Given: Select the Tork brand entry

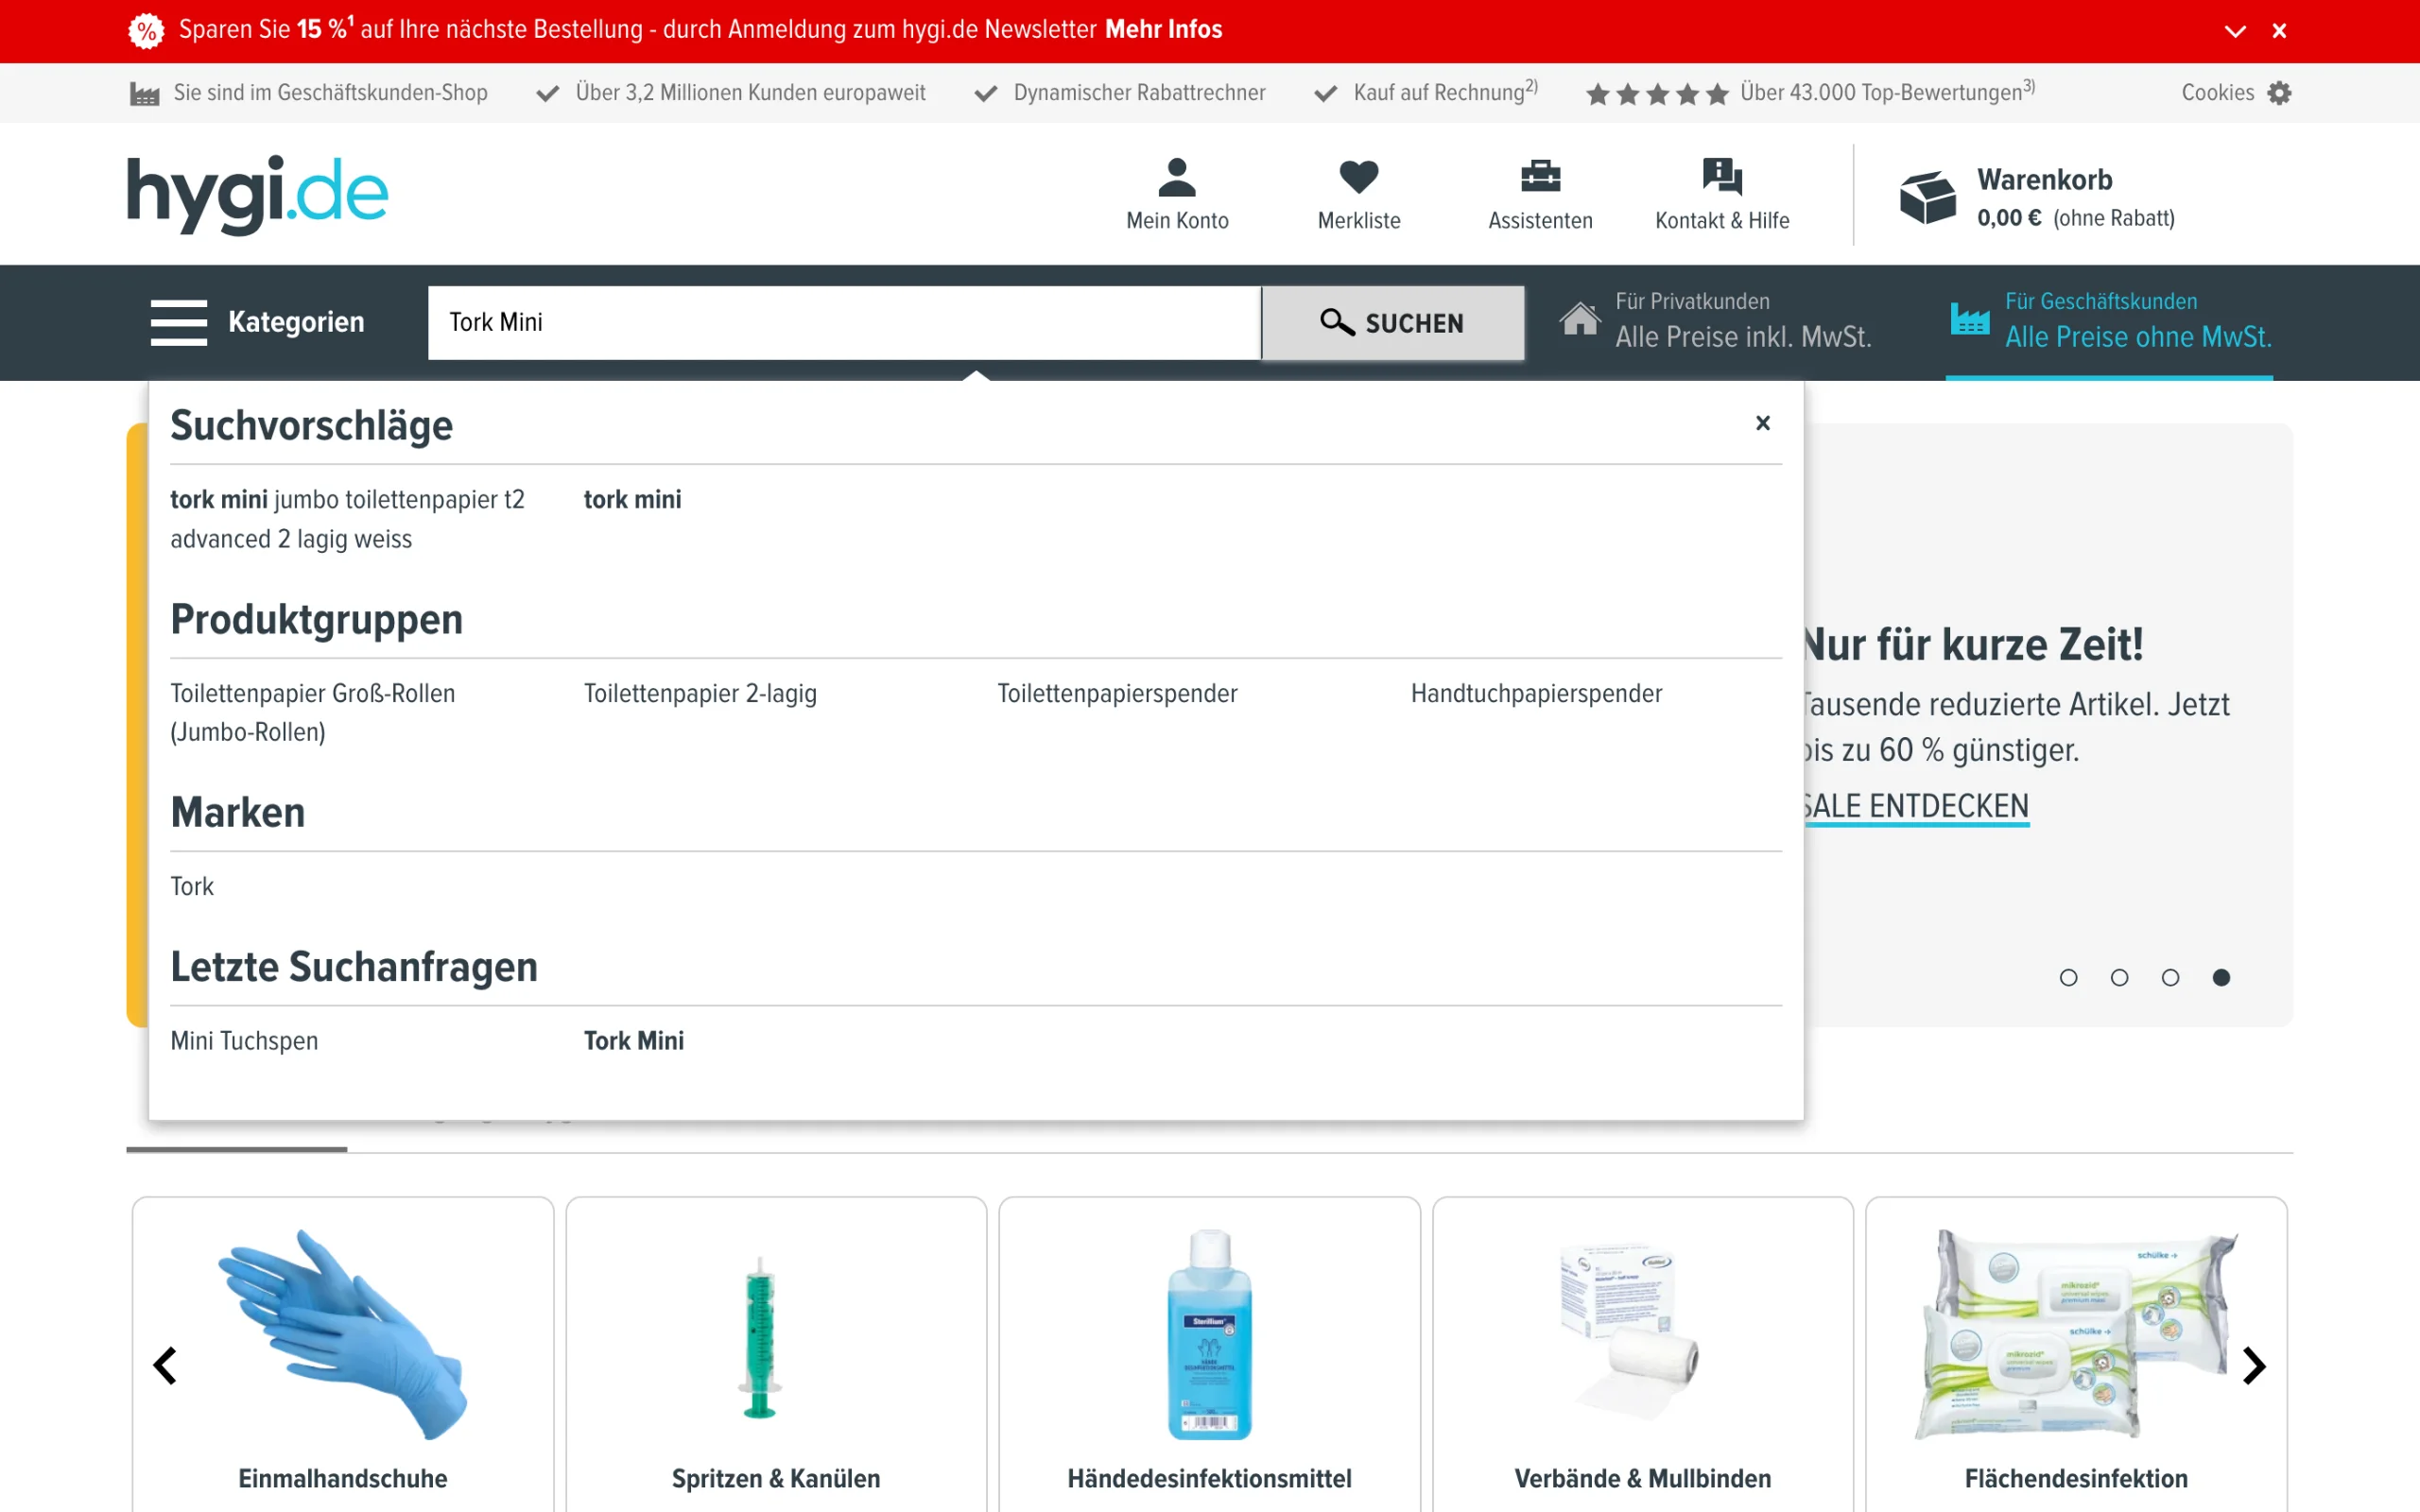Looking at the screenshot, I should point(192,886).
